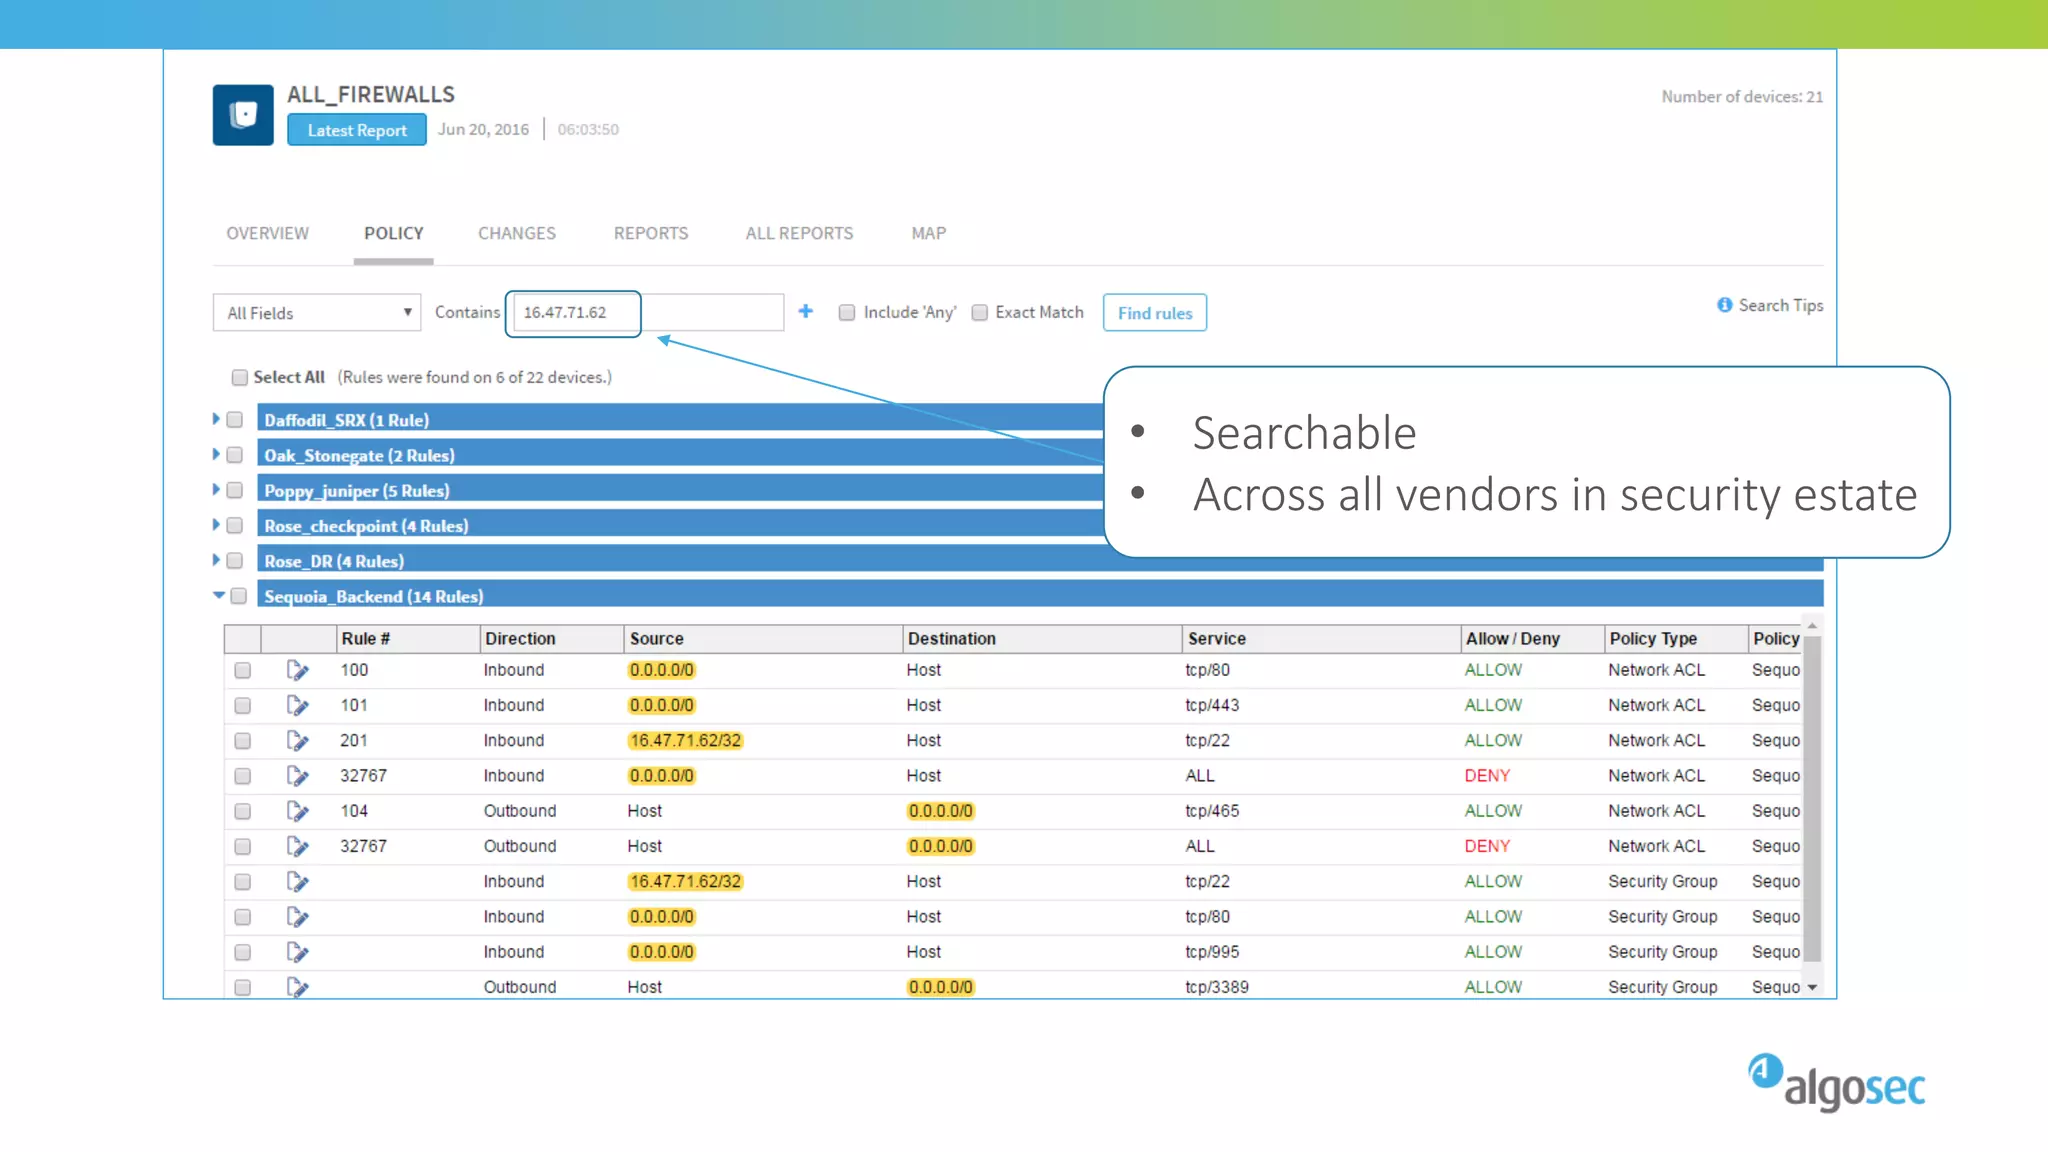Click the rules table vertical scrollbar
This screenshot has height=1152, width=2048.
coord(1812,797)
